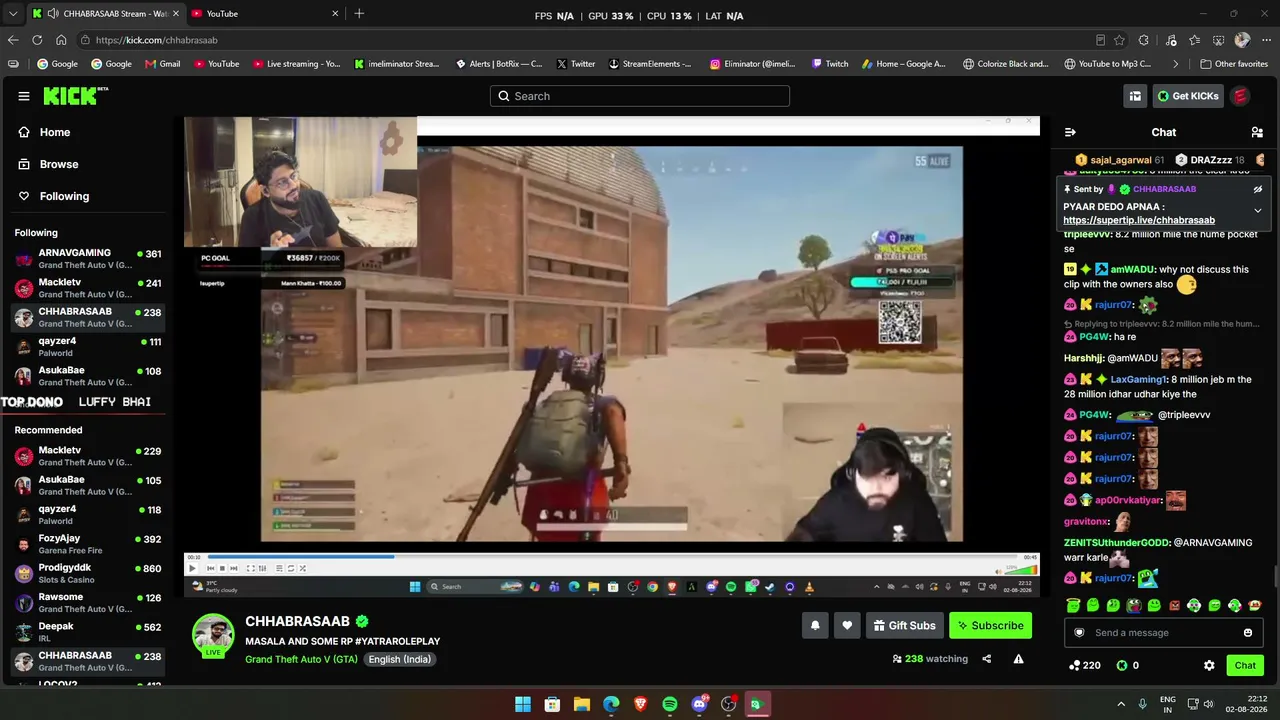Open the Other favorites folder
1280x720 pixels.
(x=1233, y=64)
